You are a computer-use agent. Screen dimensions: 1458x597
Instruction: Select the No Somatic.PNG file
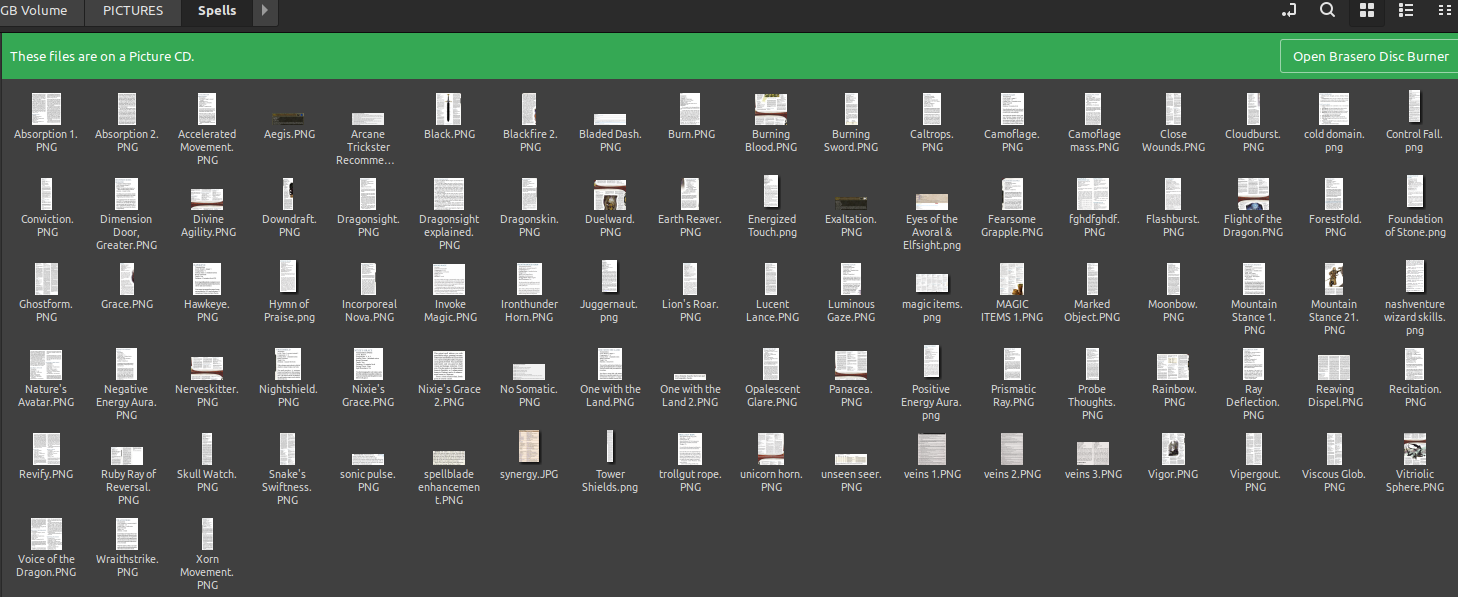(530, 386)
